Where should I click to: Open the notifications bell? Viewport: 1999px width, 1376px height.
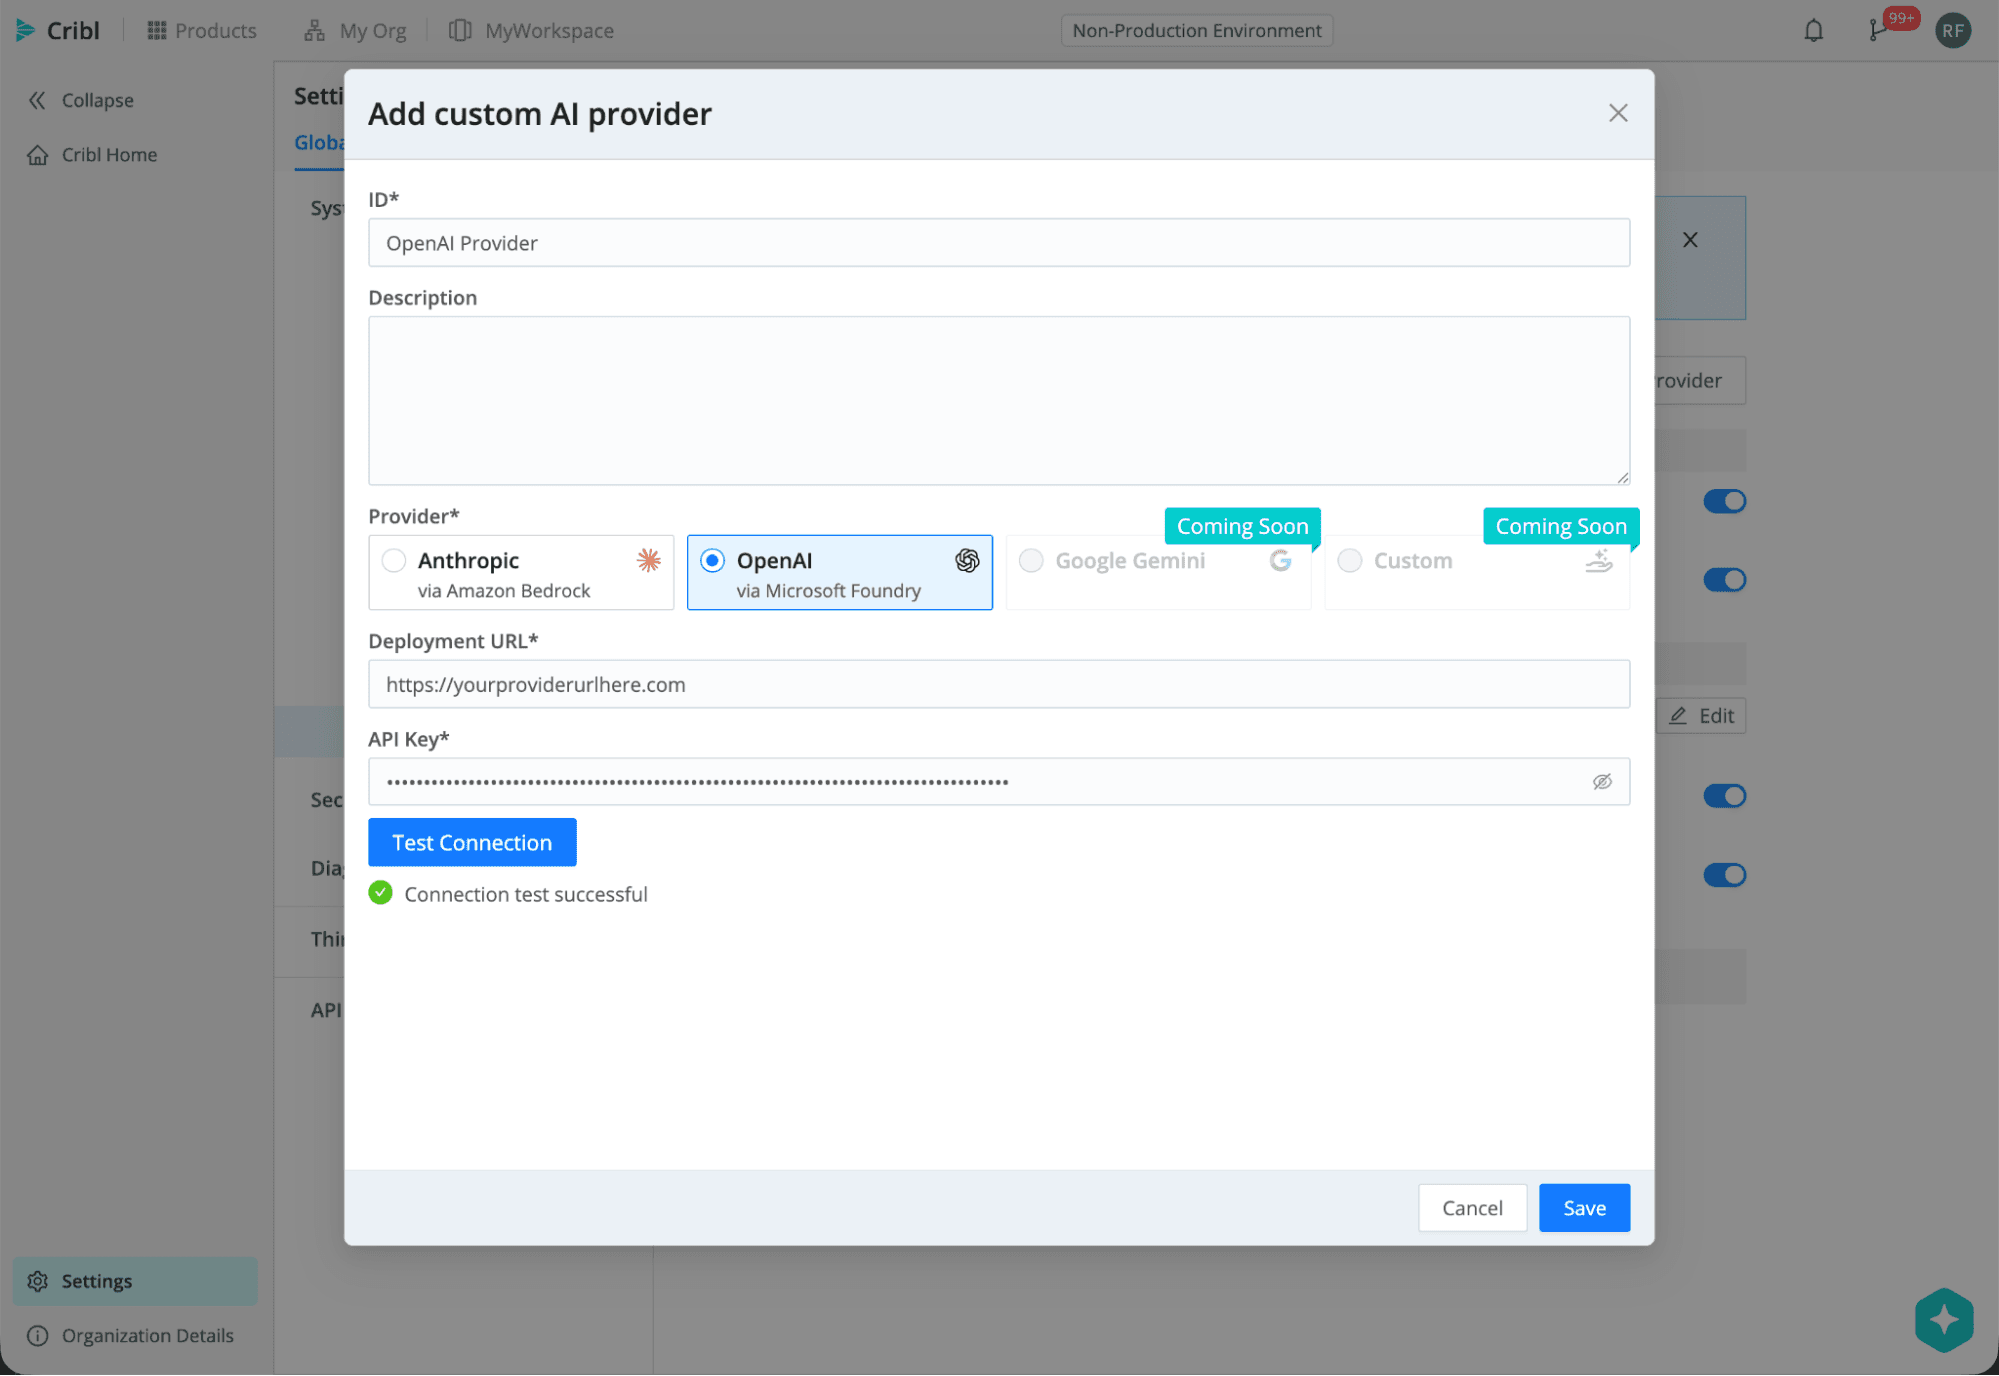click(x=1813, y=30)
